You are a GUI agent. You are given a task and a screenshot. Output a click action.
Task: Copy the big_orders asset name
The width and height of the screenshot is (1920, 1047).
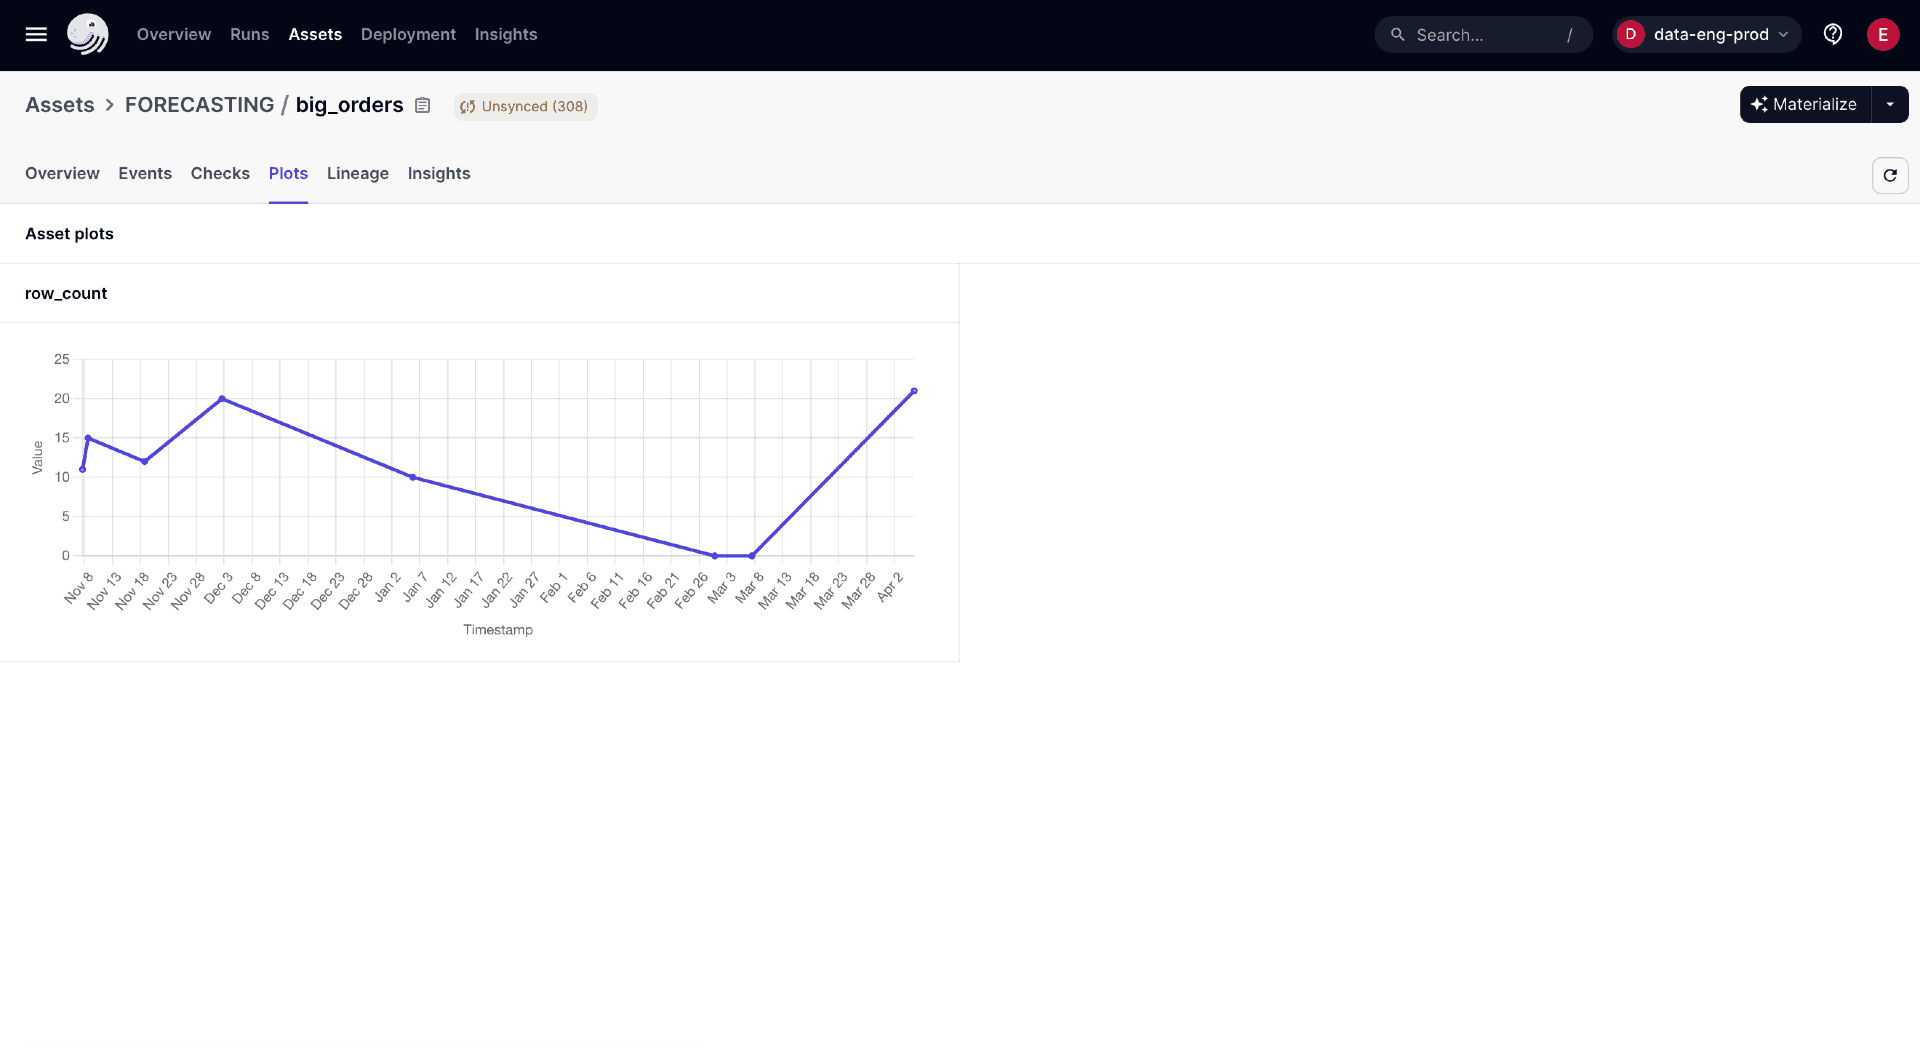422,105
